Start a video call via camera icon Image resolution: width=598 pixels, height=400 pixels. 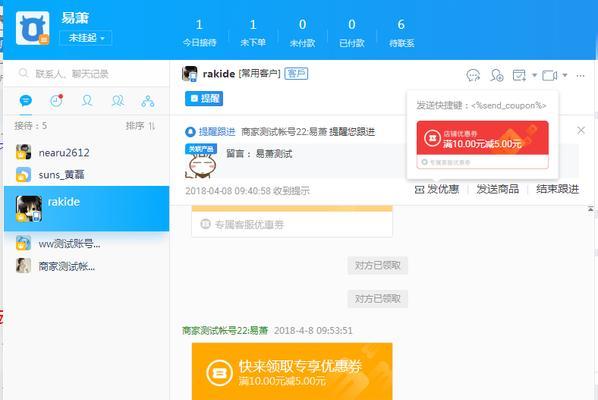[550, 76]
